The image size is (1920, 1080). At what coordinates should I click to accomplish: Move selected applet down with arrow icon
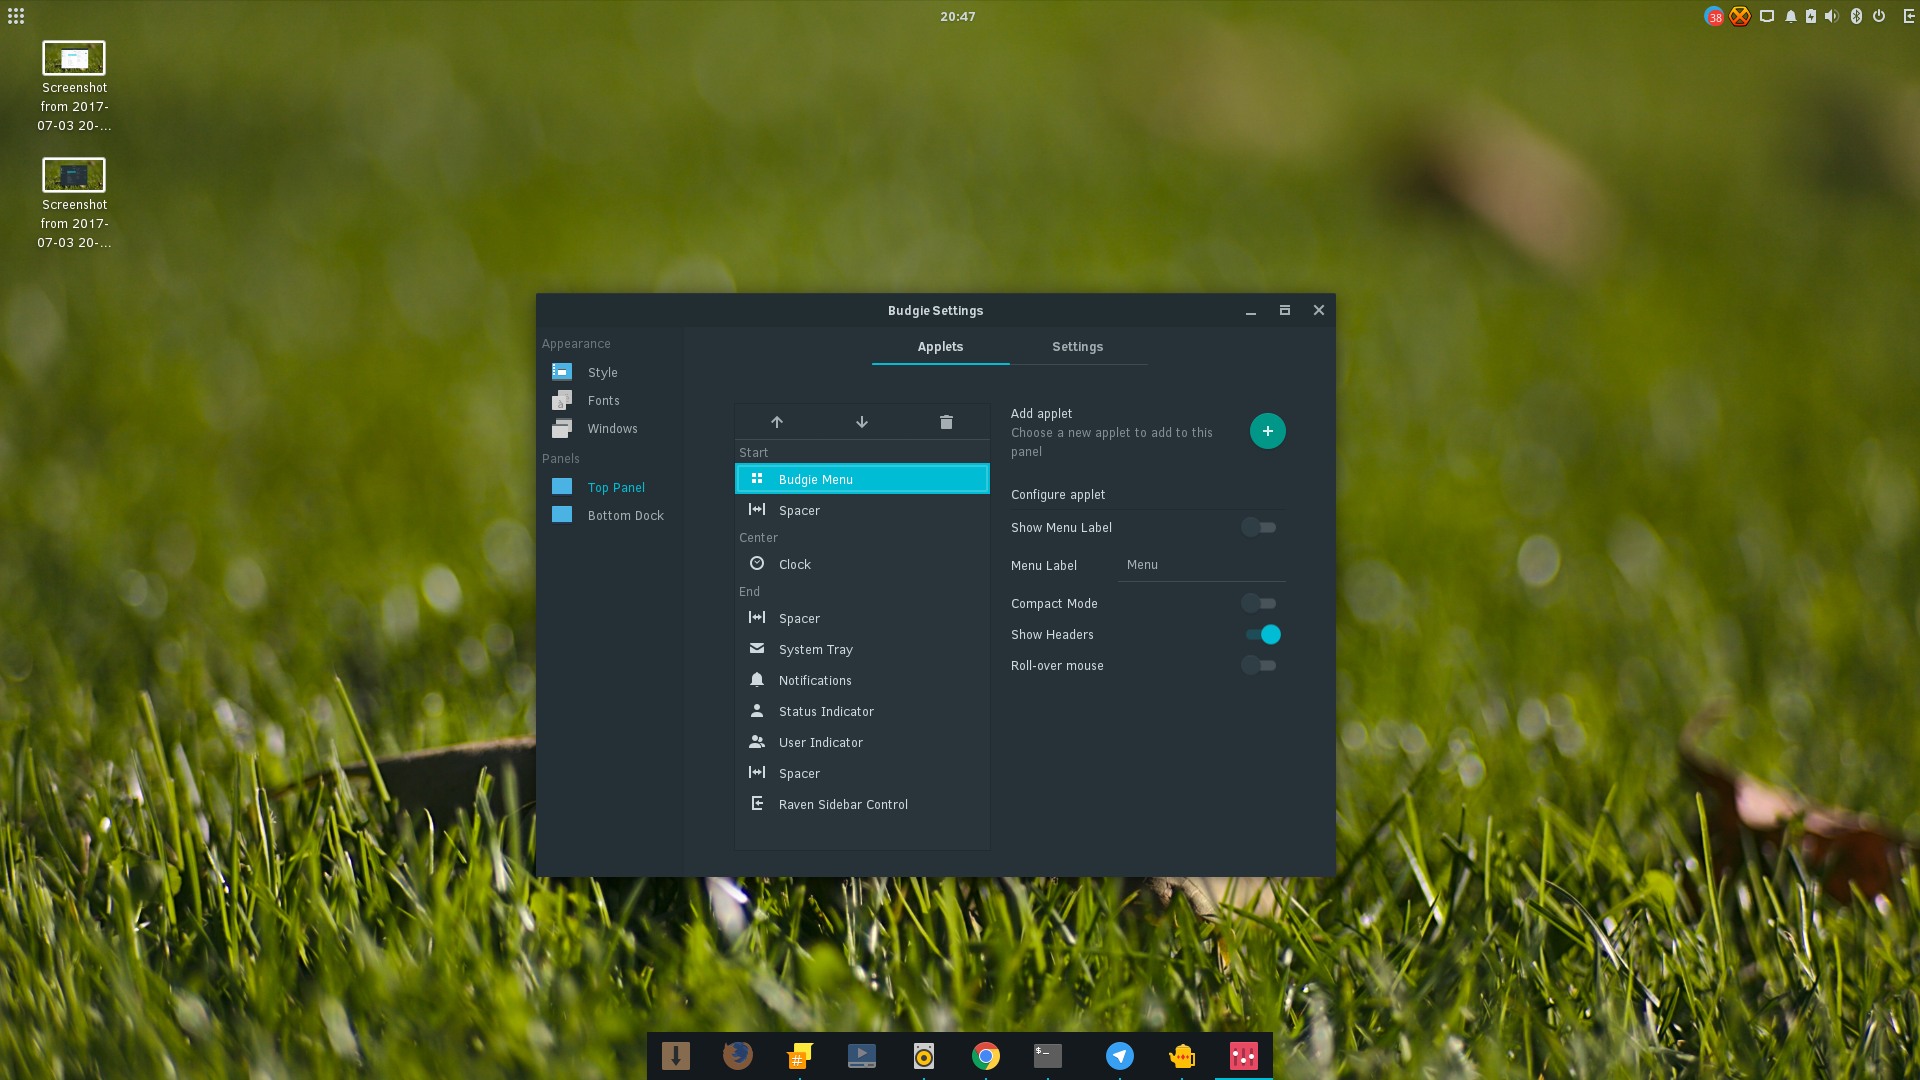point(862,422)
